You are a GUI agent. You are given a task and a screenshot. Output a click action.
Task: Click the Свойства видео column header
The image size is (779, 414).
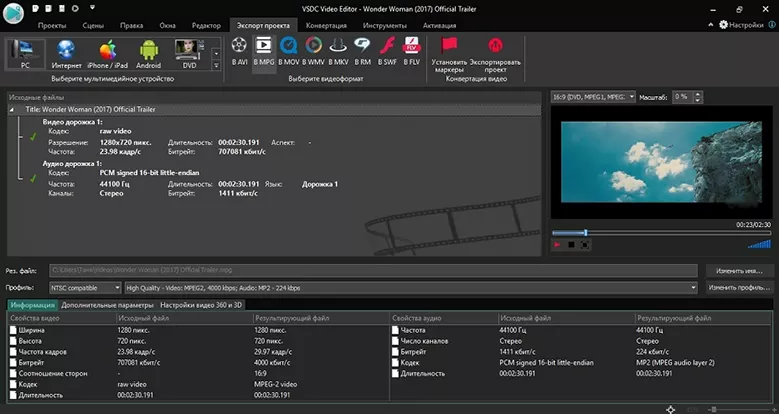62,318
